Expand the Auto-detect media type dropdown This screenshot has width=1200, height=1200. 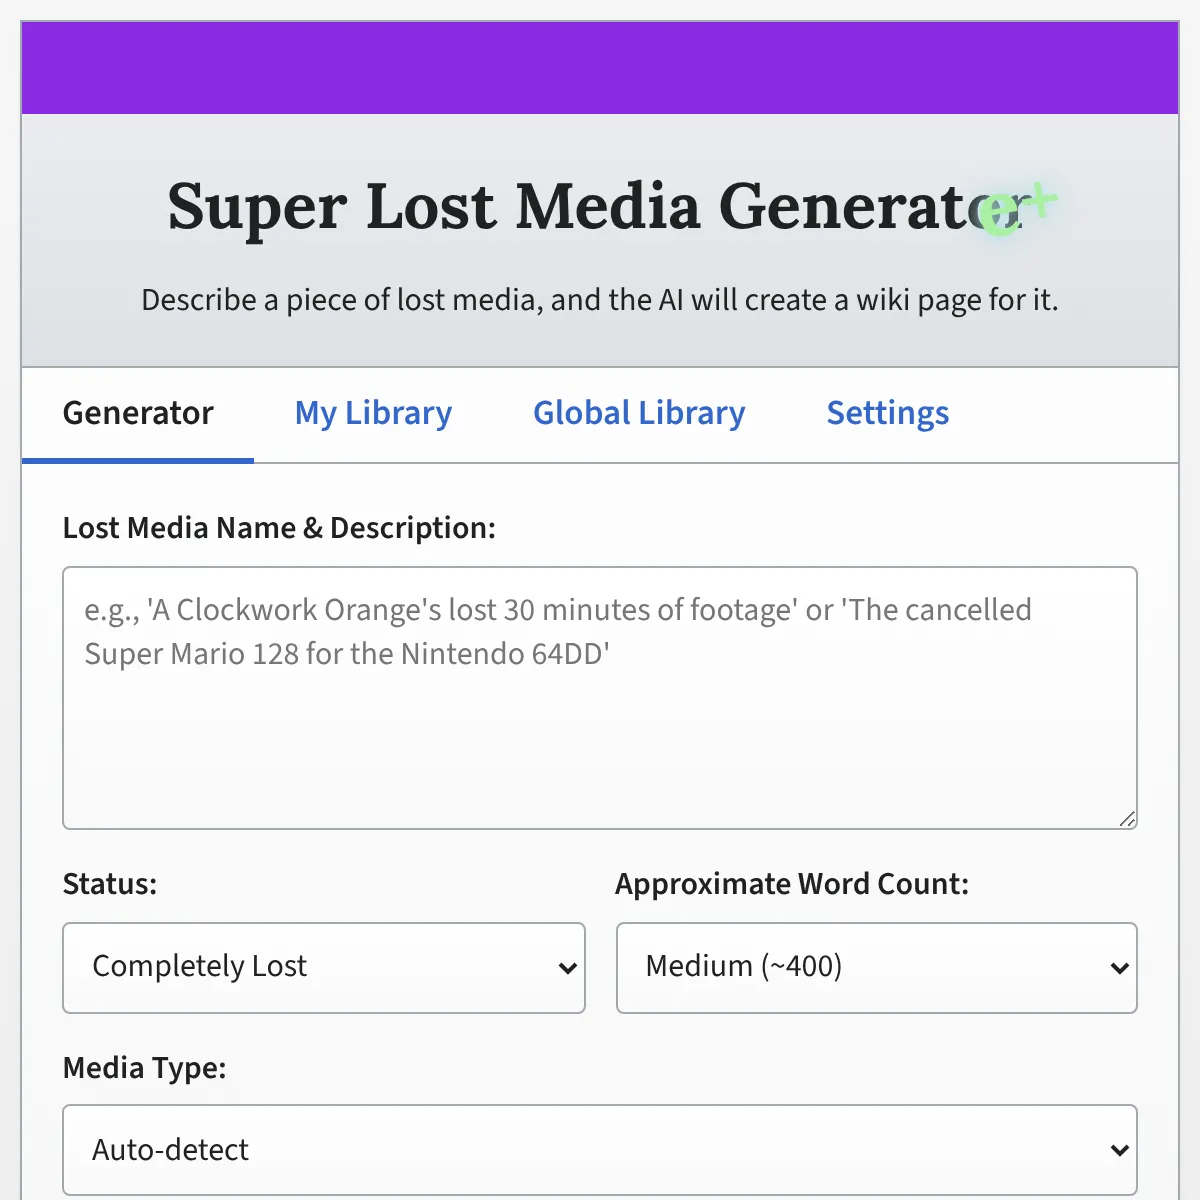click(599, 1150)
